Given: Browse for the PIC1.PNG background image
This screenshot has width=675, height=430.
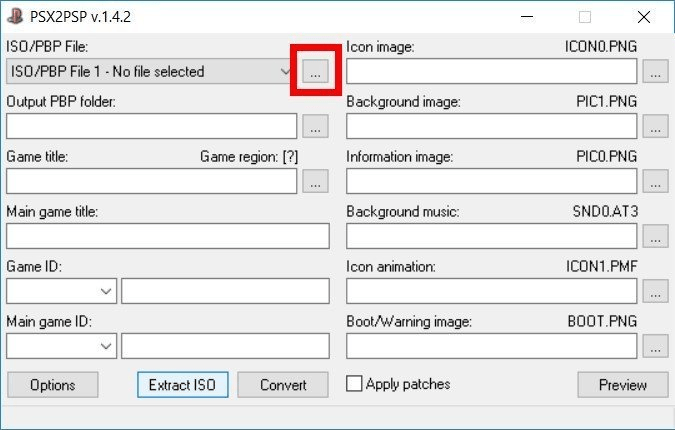Looking at the screenshot, I should click(655, 127).
